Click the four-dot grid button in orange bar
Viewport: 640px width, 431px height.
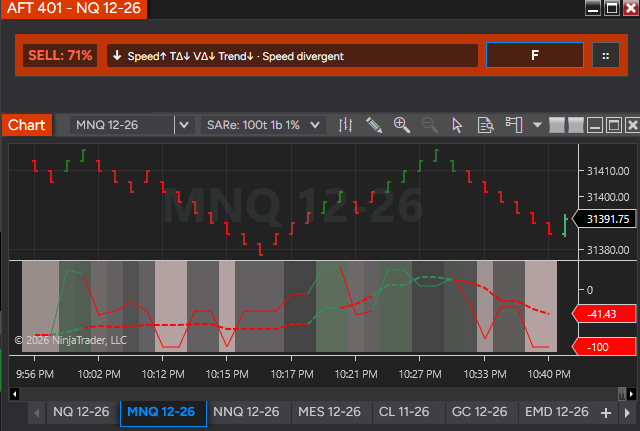[x=606, y=56]
